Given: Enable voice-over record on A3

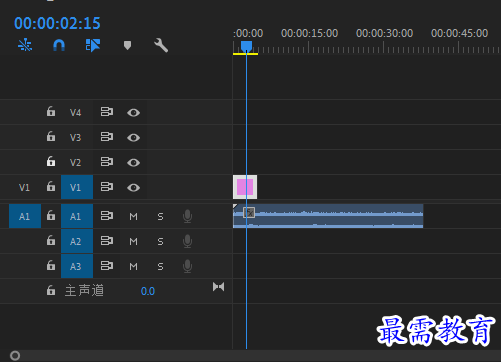Looking at the screenshot, I should (x=187, y=266).
